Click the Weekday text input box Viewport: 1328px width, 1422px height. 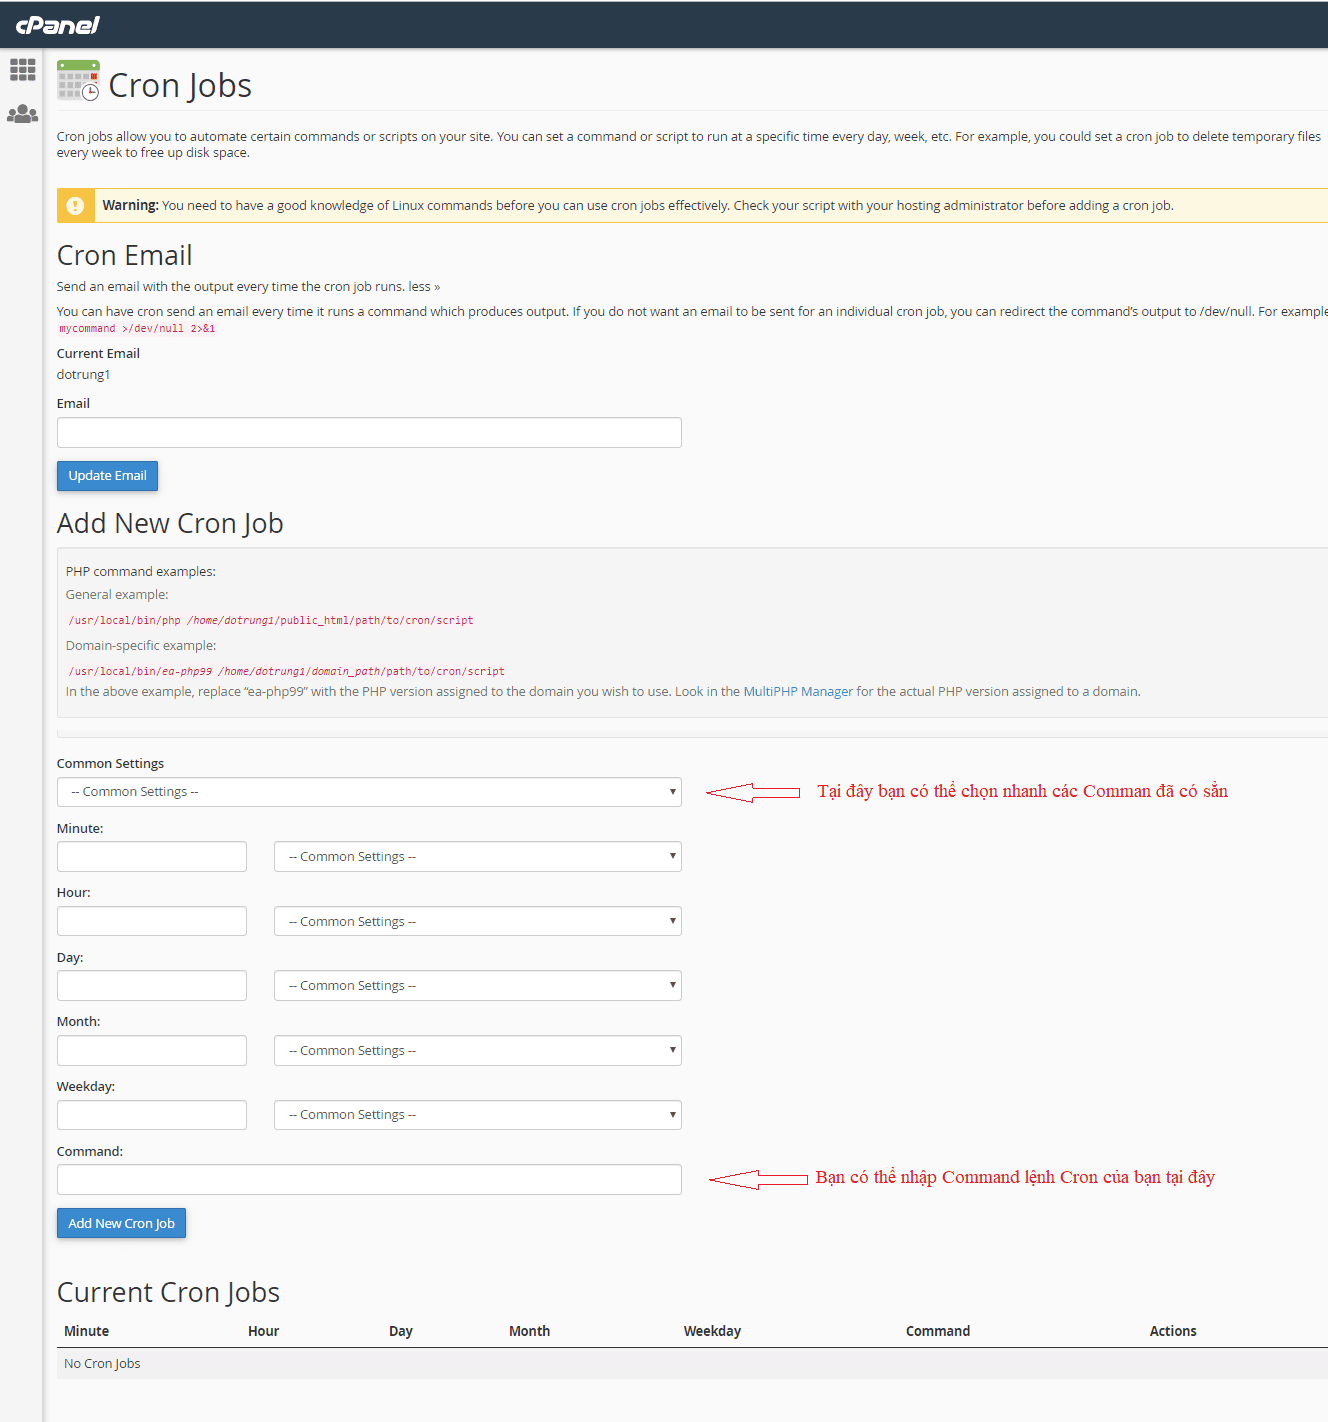click(x=152, y=1115)
